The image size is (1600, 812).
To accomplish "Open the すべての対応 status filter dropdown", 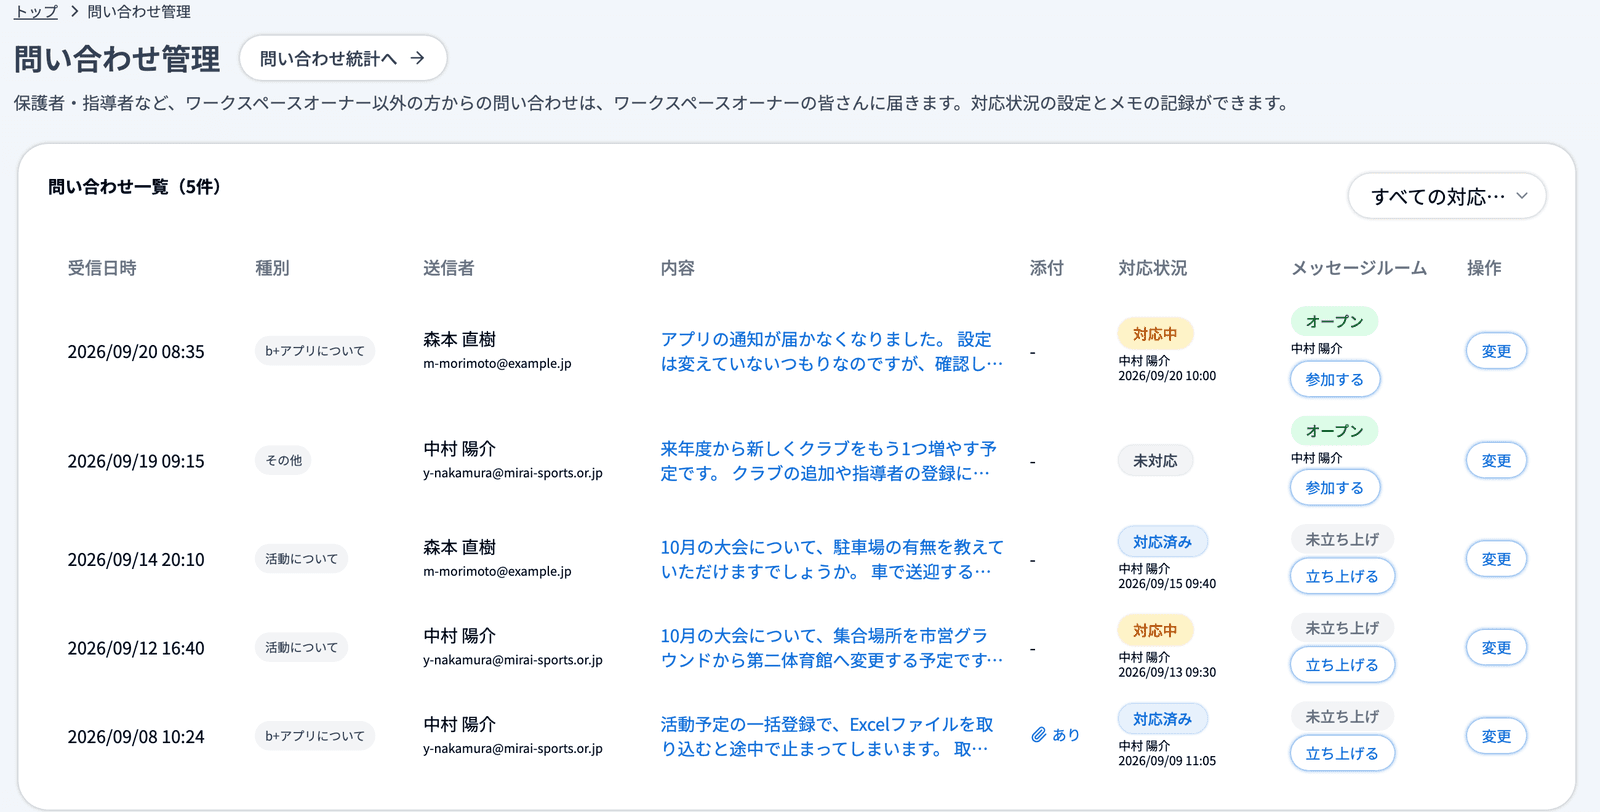I will [x=1447, y=196].
